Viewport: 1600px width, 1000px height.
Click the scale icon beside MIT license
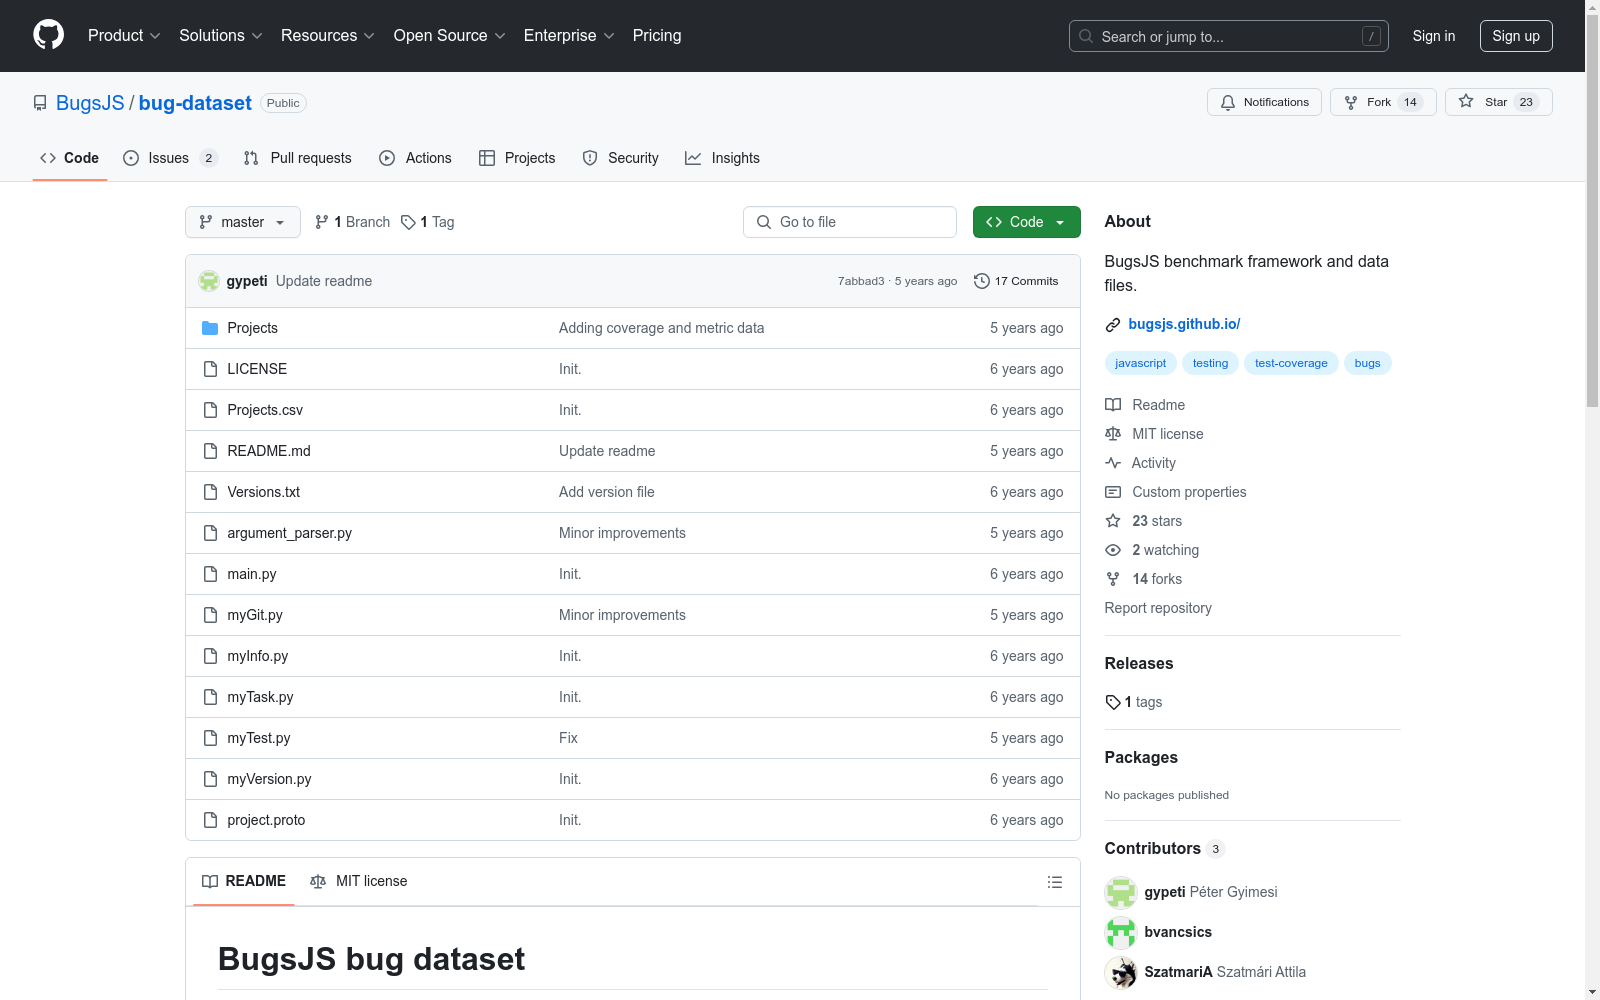tap(1113, 434)
